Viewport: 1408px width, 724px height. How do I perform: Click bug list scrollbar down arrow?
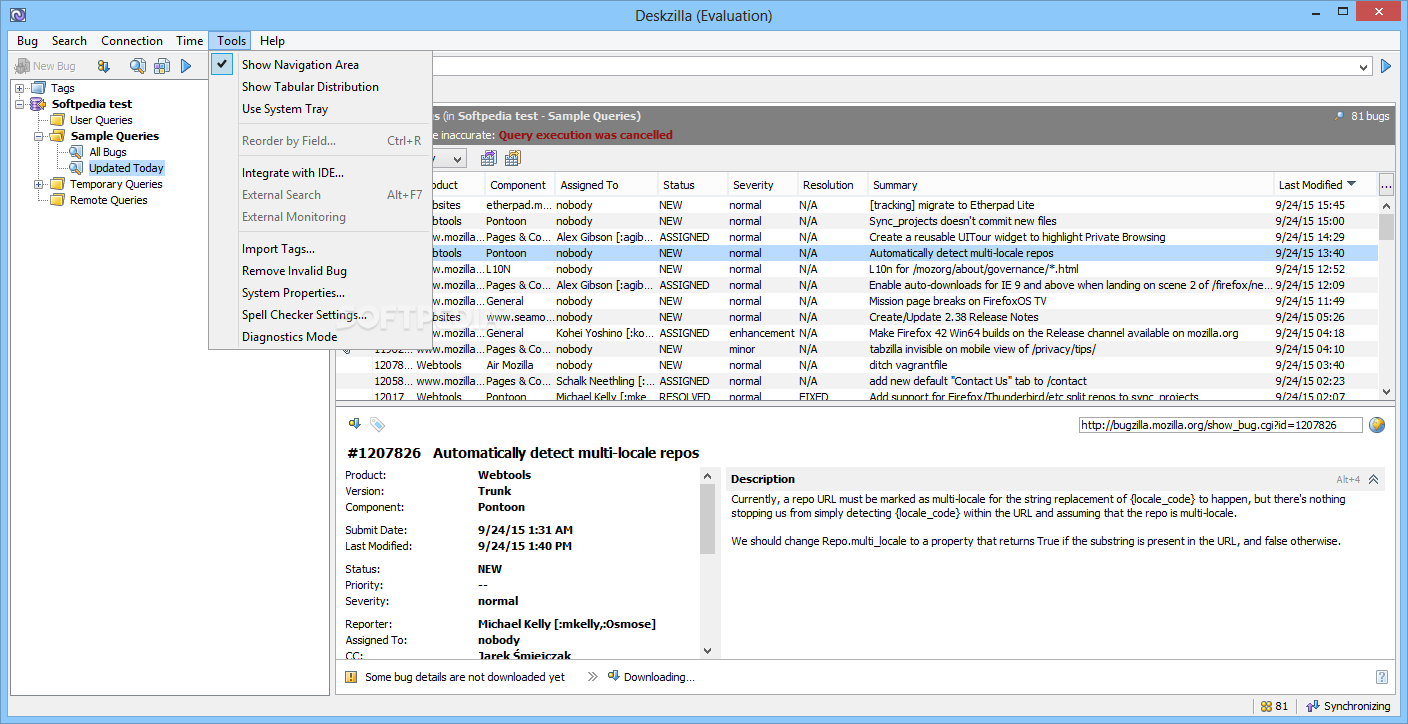click(1386, 392)
